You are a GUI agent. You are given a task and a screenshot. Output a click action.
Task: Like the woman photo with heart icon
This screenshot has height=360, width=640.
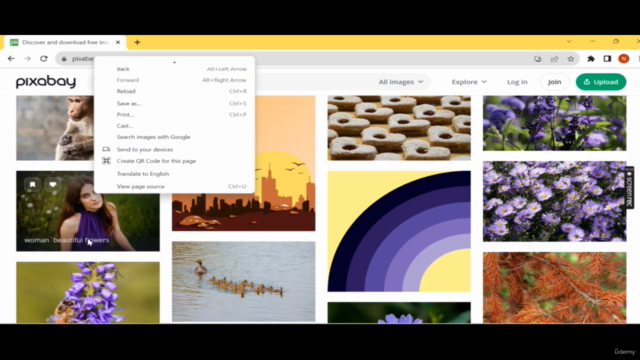53,185
